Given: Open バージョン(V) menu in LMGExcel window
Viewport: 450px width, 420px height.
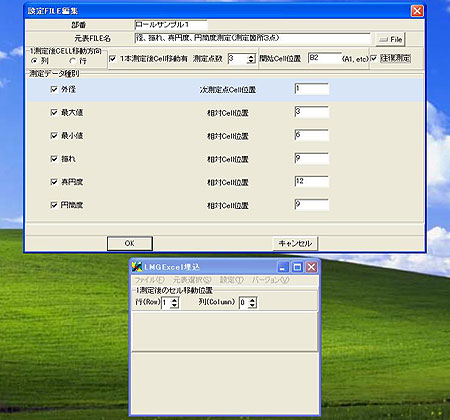Looking at the screenshot, I should coord(270,280).
